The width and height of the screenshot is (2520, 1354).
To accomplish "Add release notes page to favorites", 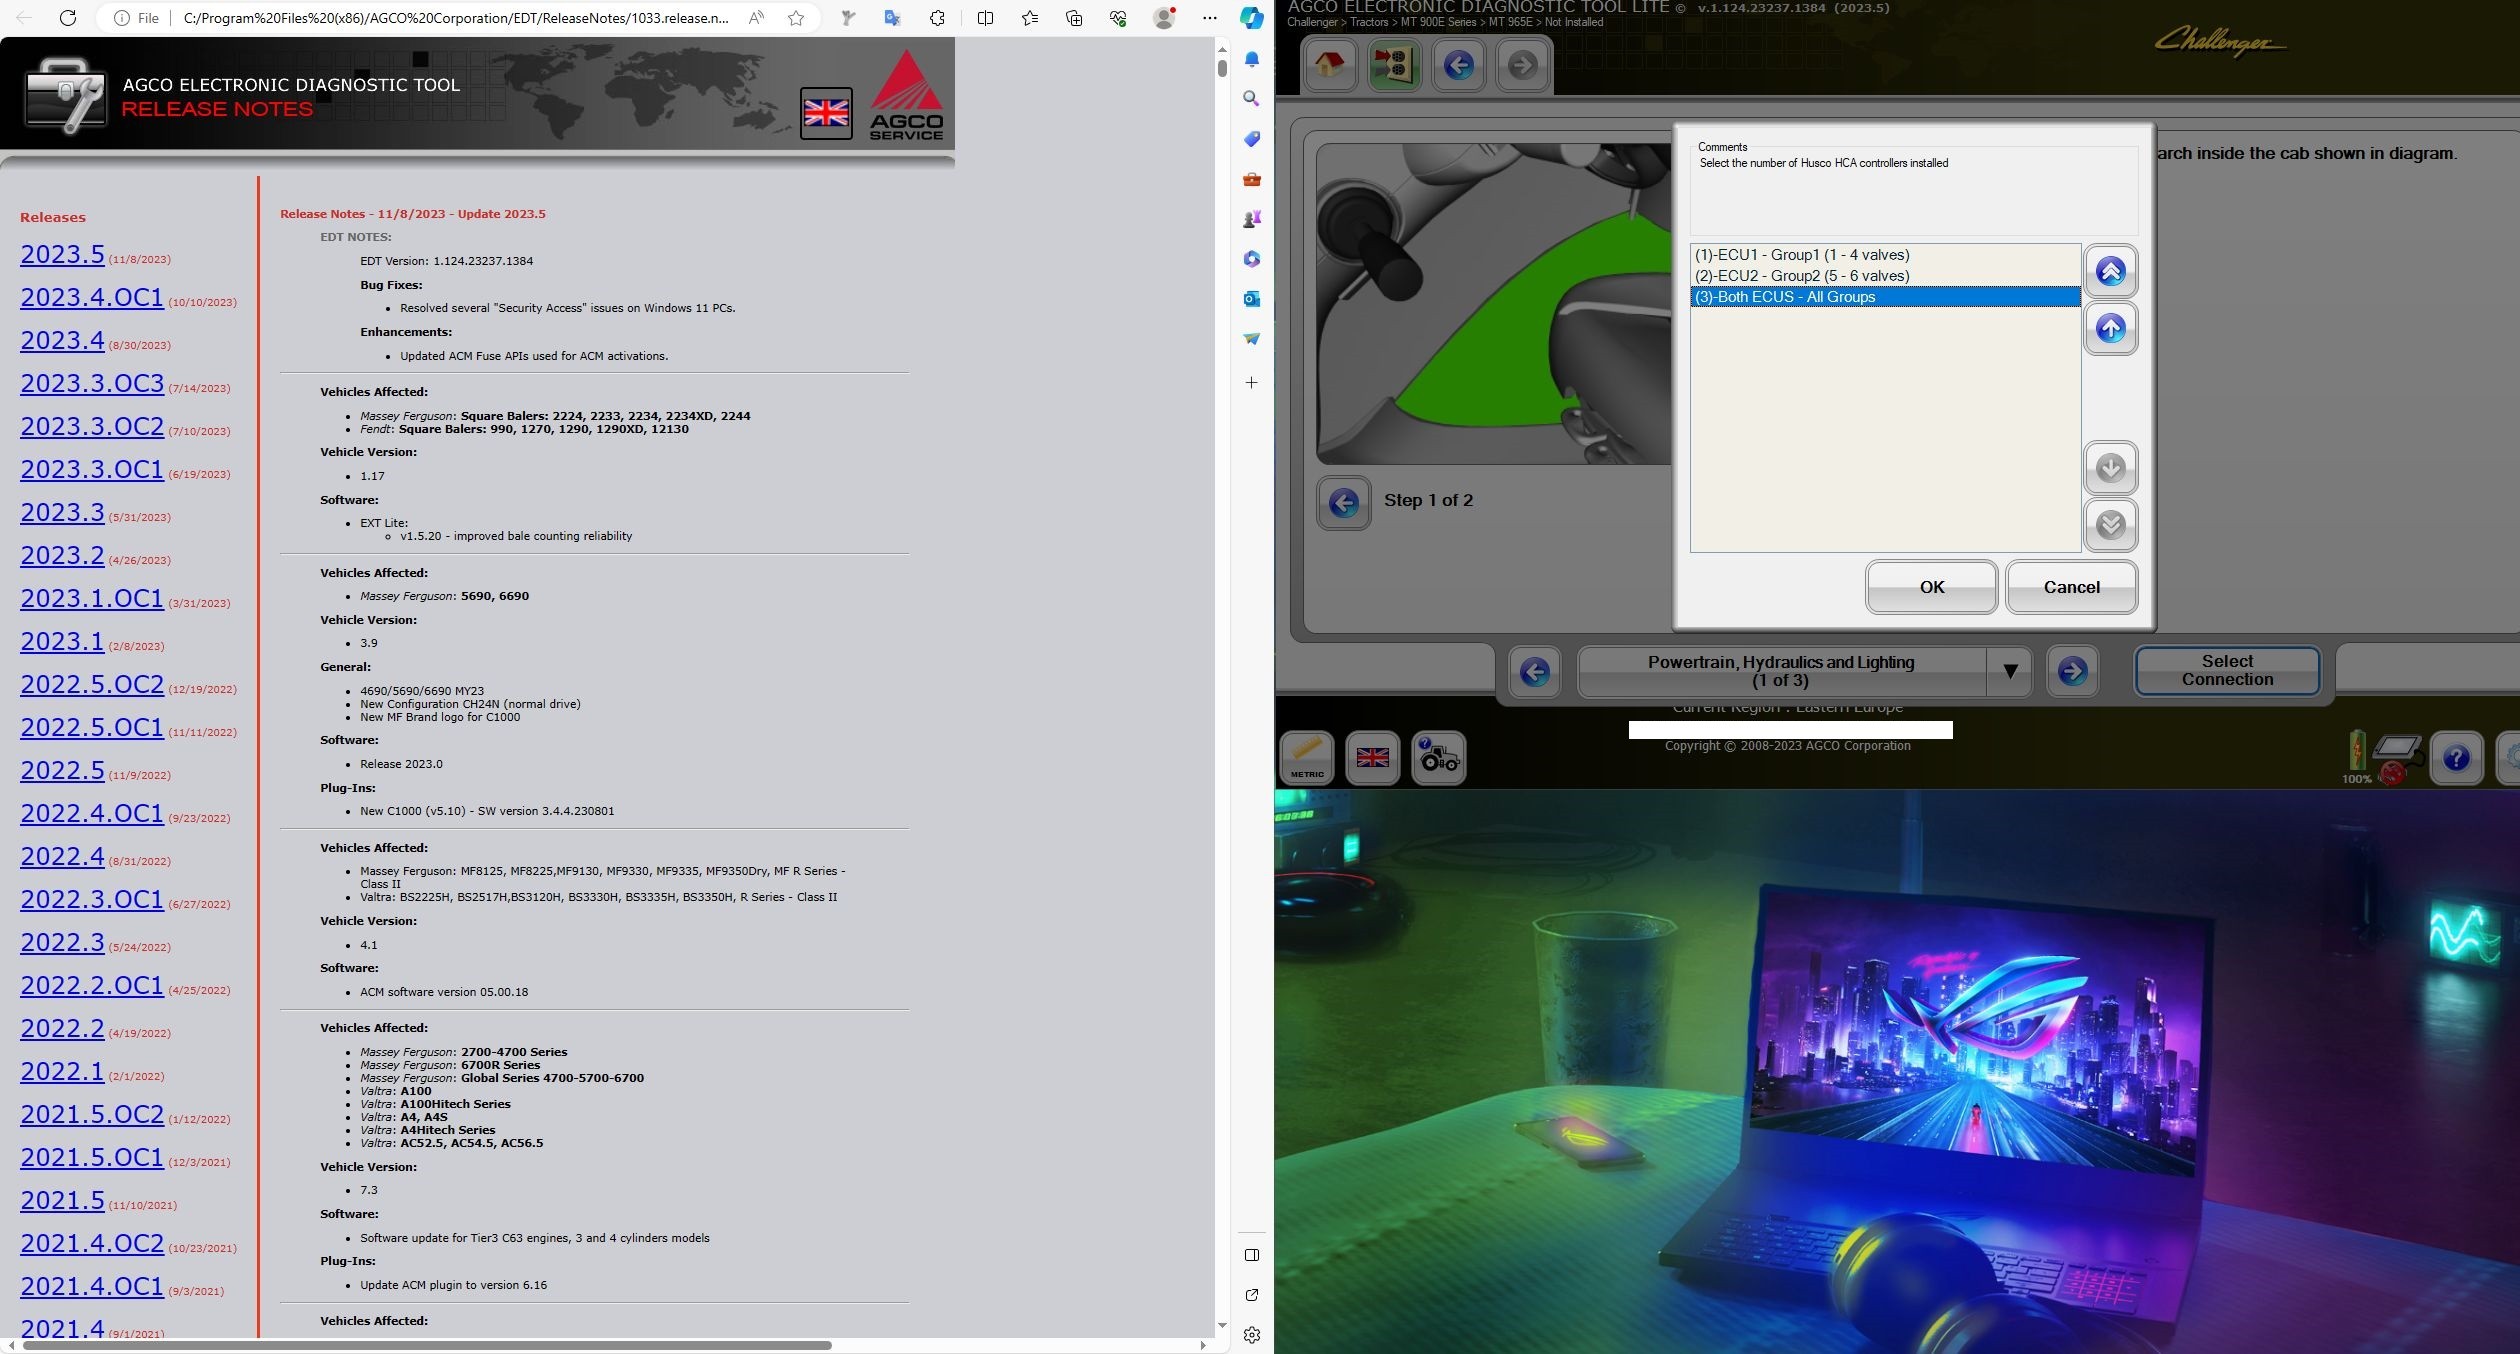I will click(x=796, y=18).
